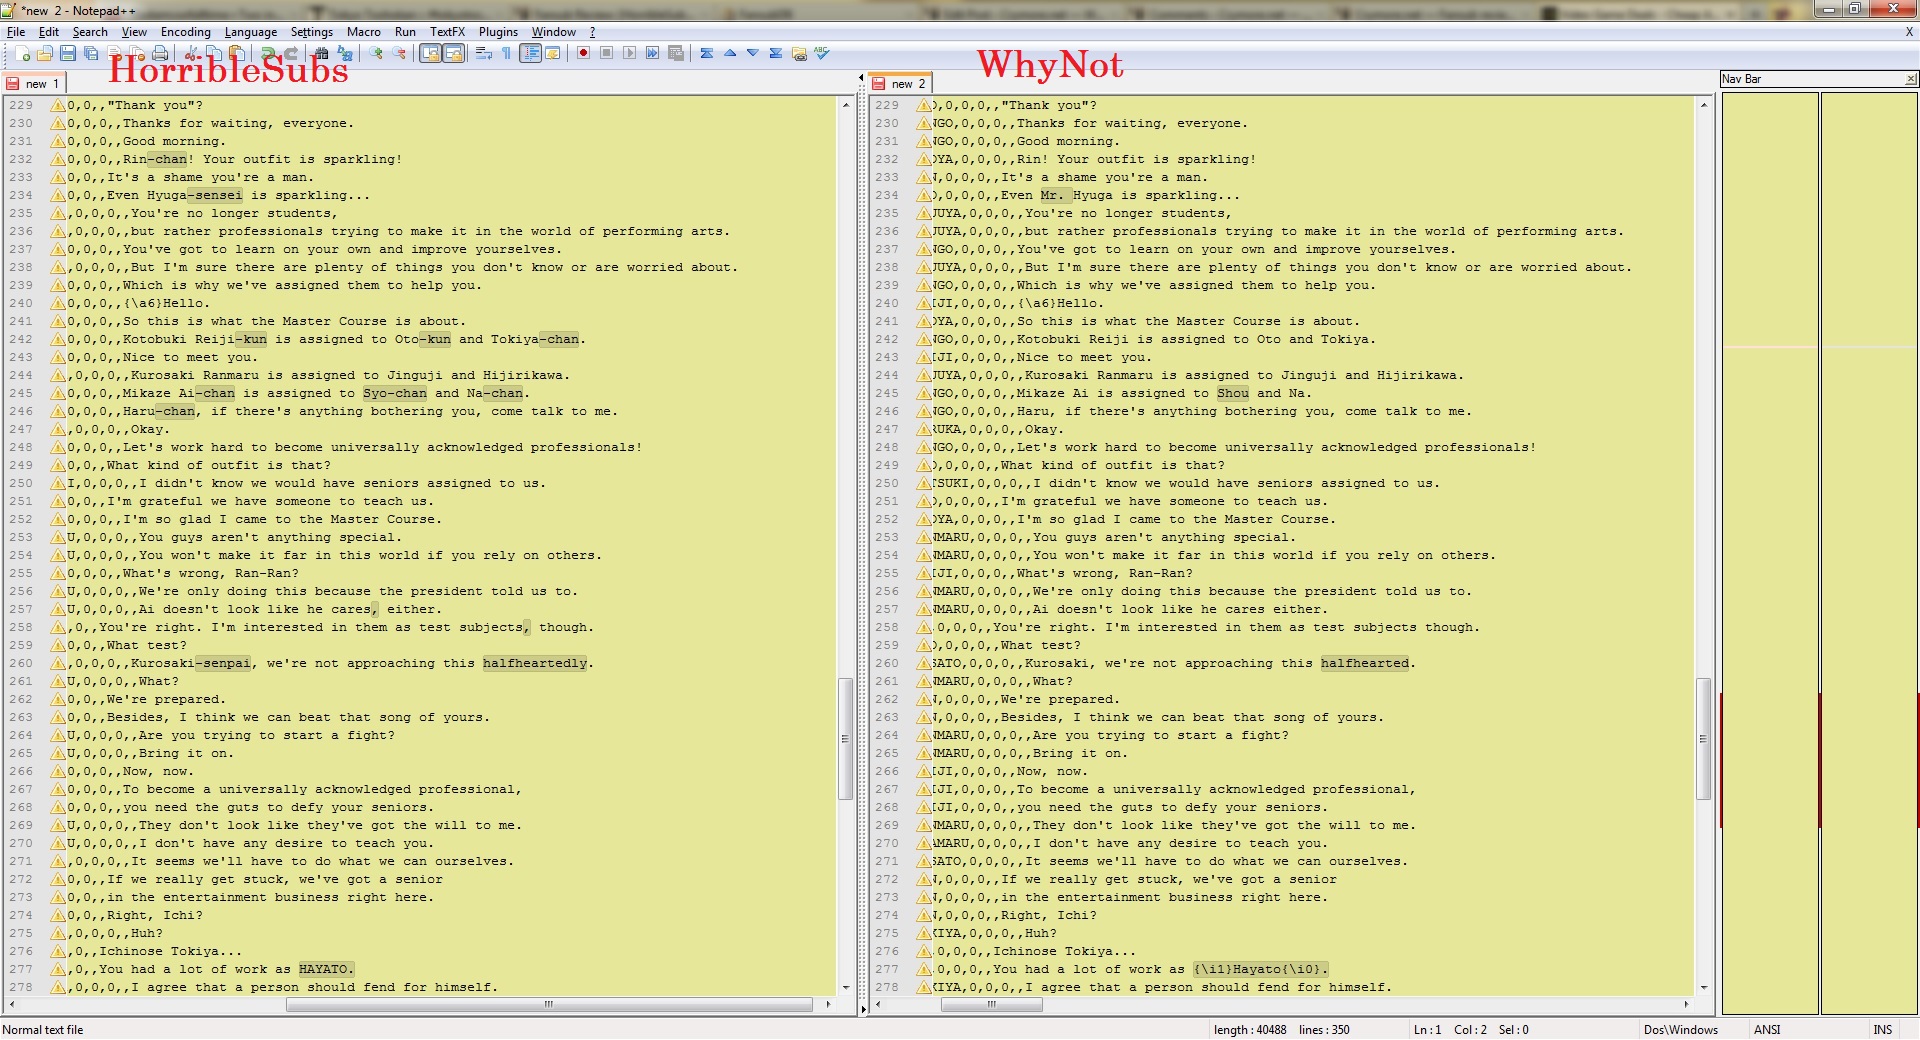
Task: Click the right pane horizontal scrollbar thumb
Action: point(992,1004)
